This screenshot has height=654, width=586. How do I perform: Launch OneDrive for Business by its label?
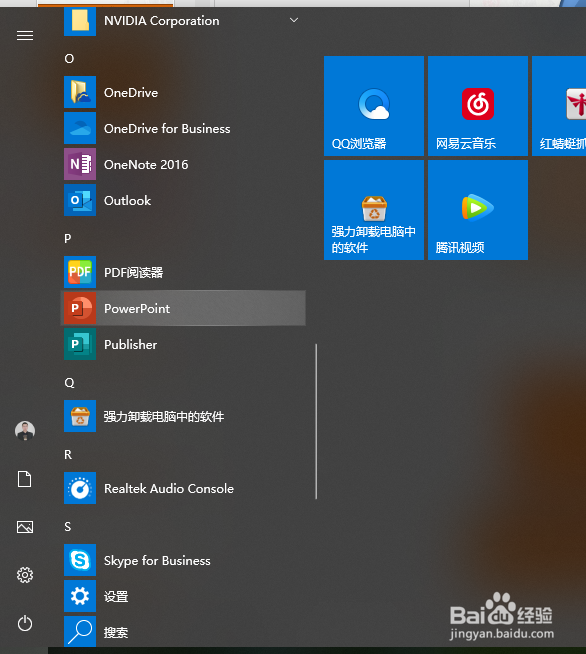tap(167, 128)
